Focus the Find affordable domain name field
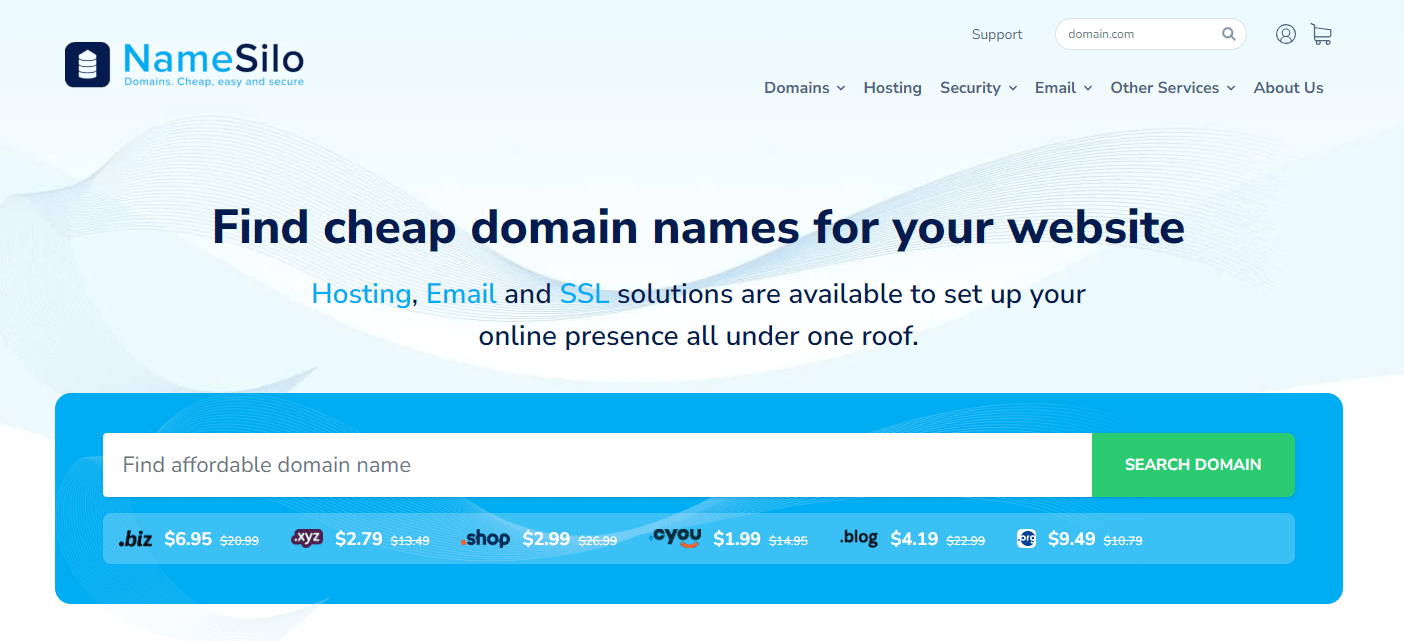Screen dimensions: 1404x641 pos(597,465)
